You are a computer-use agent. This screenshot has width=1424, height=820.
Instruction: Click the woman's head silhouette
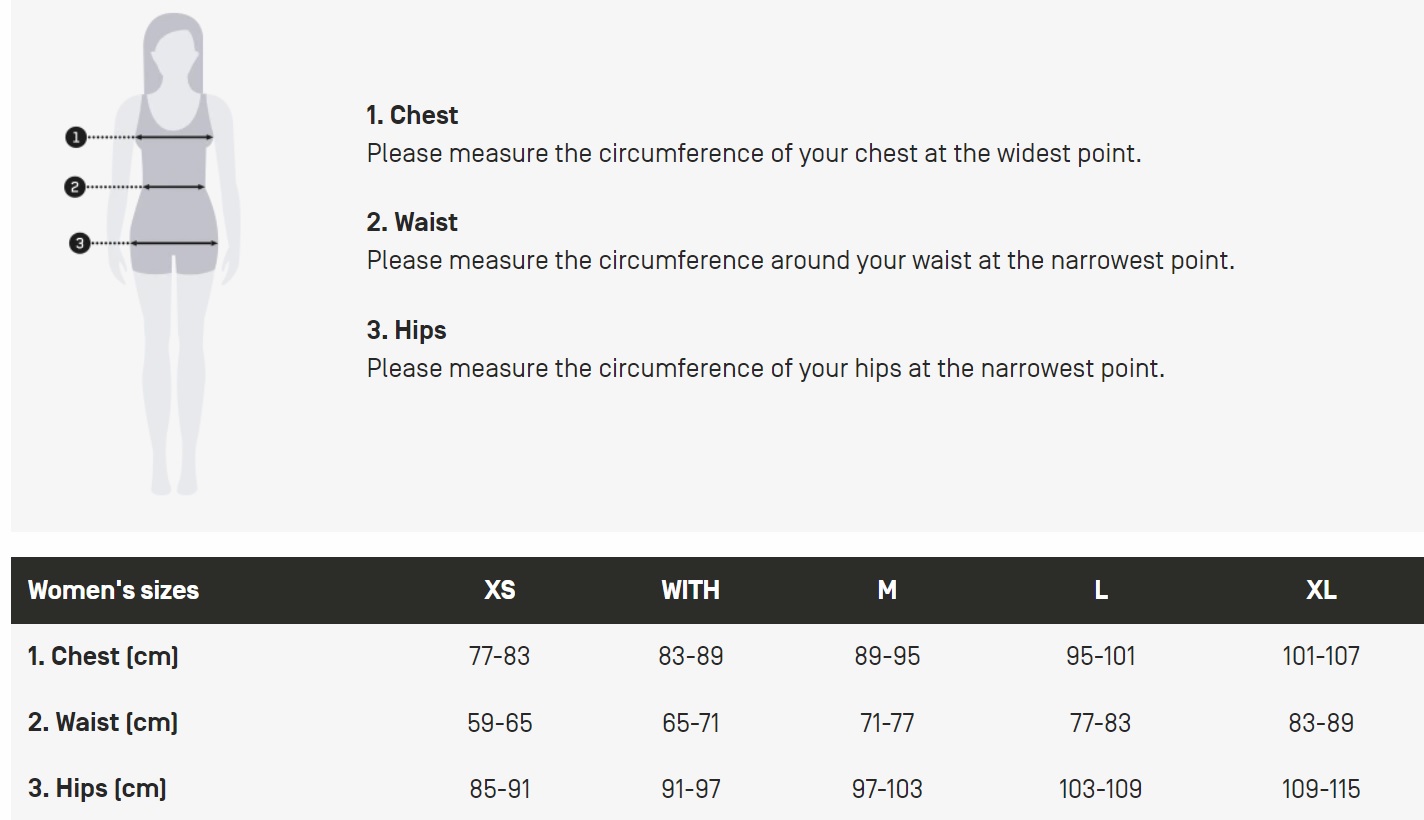pyautogui.click(x=174, y=48)
